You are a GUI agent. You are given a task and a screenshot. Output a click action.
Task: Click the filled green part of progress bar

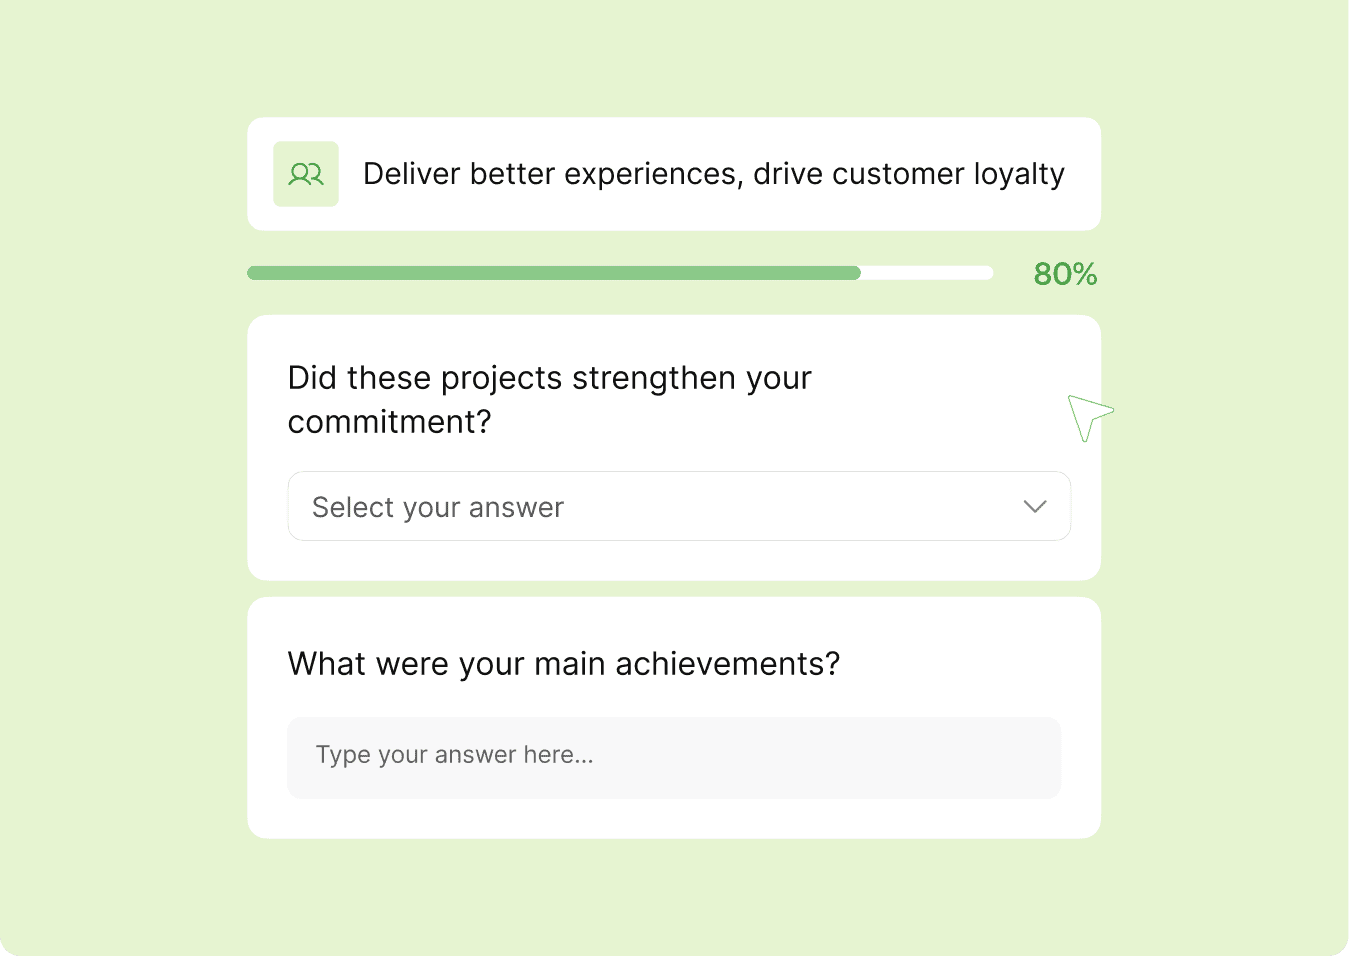coord(553,273)
